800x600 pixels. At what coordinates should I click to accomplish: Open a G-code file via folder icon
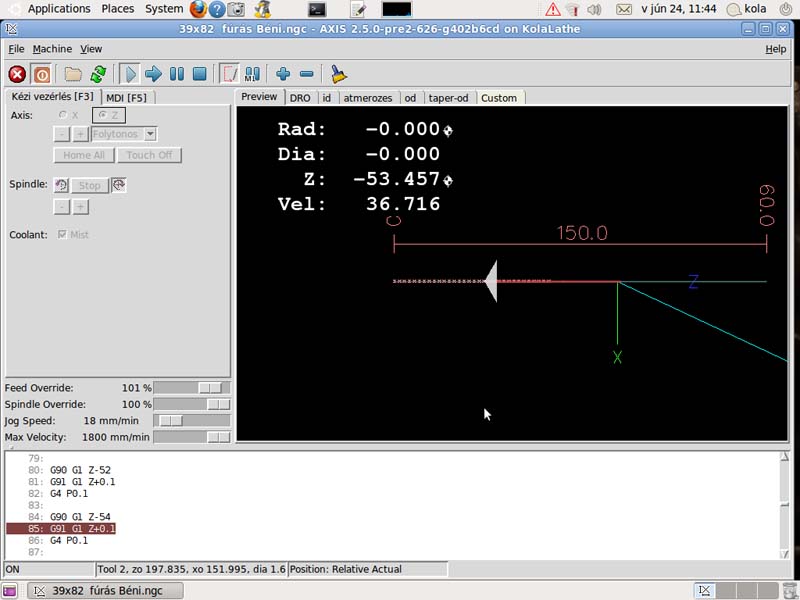[73, 74]
